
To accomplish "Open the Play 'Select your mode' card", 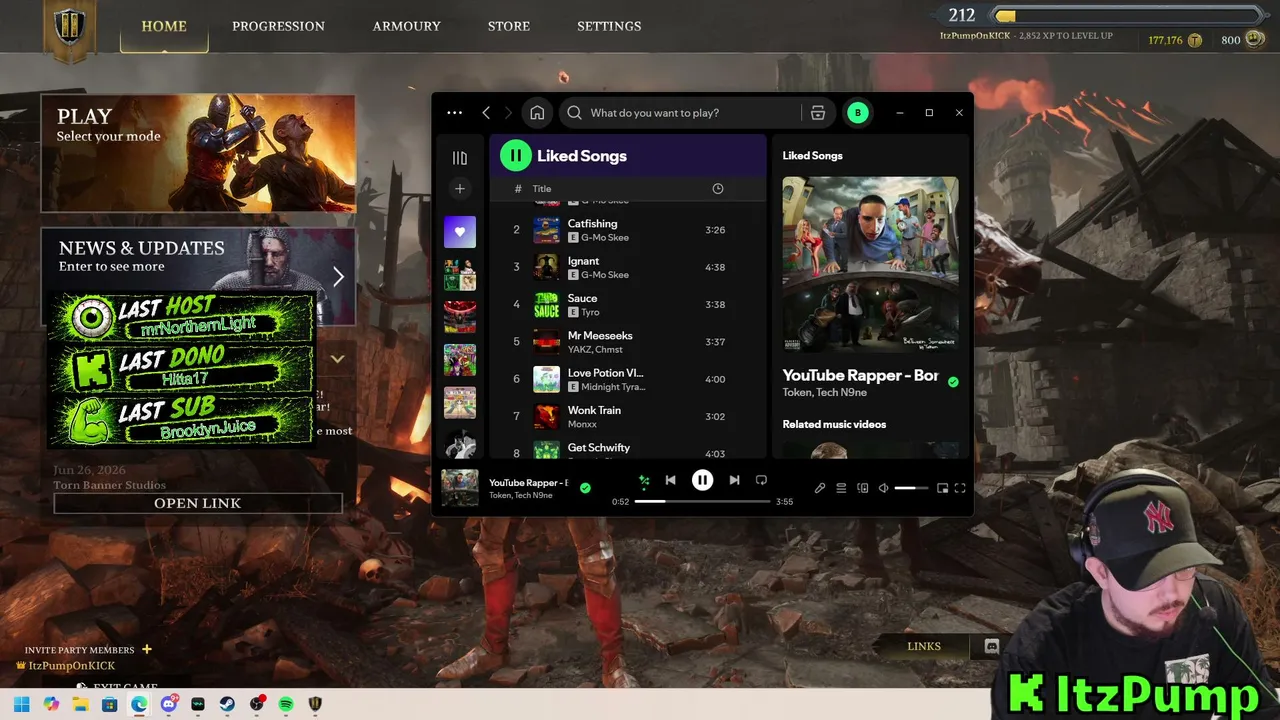I will coord(198,153).
